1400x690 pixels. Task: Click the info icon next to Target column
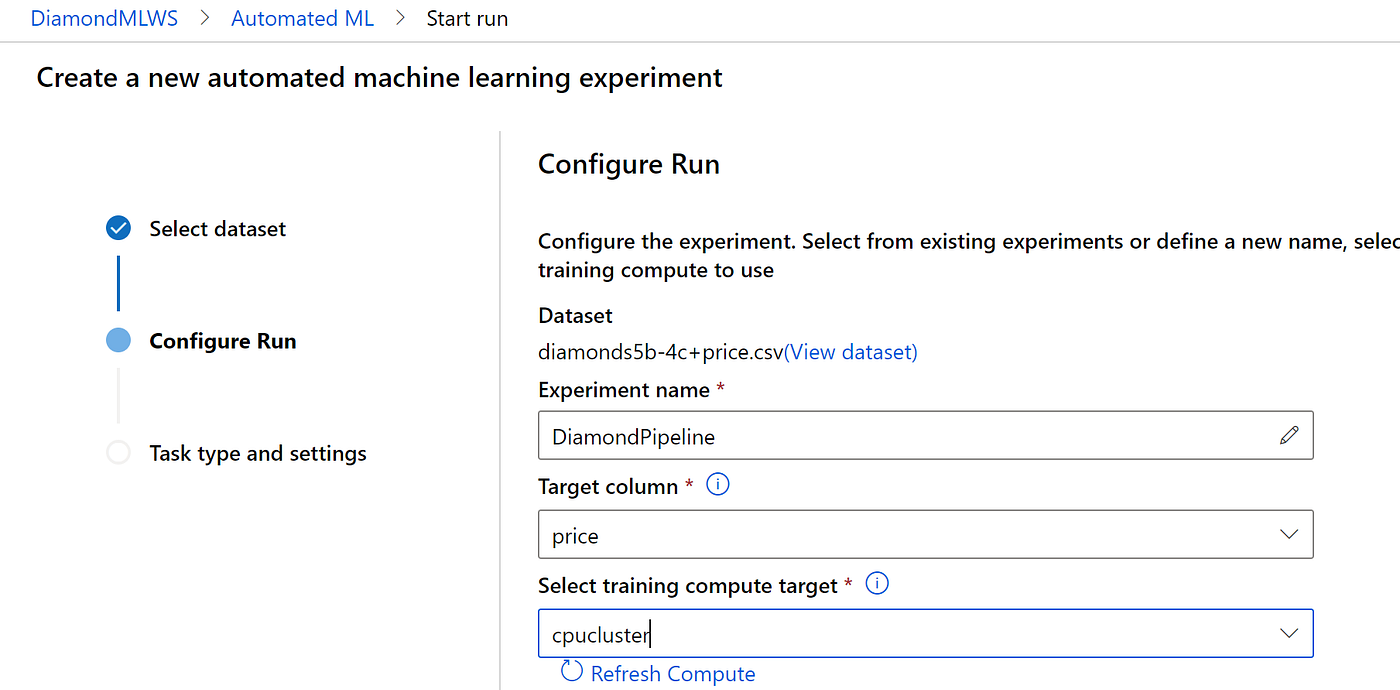718,484
